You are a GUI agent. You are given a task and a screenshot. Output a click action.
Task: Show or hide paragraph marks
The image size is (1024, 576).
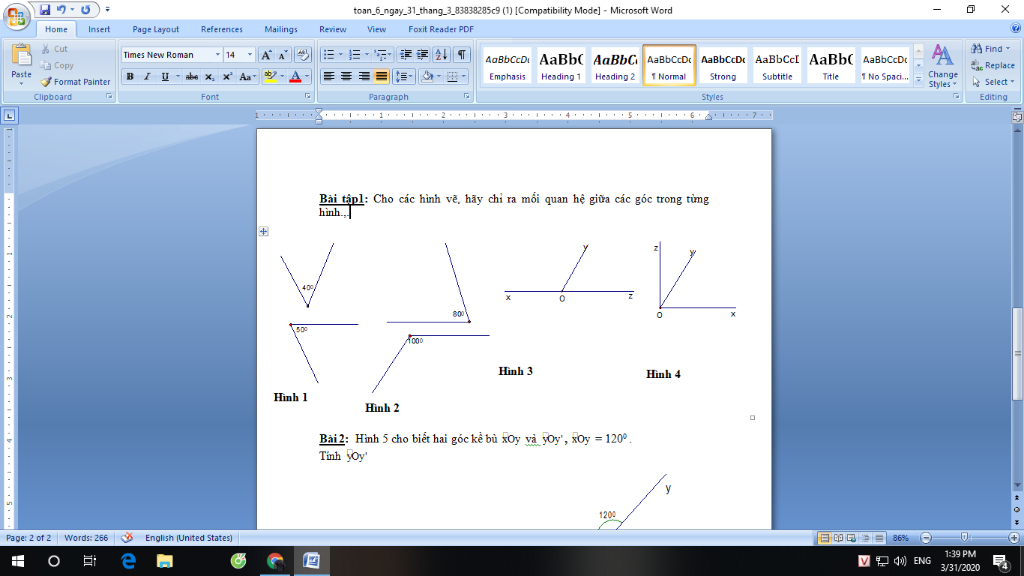point(462,55)
